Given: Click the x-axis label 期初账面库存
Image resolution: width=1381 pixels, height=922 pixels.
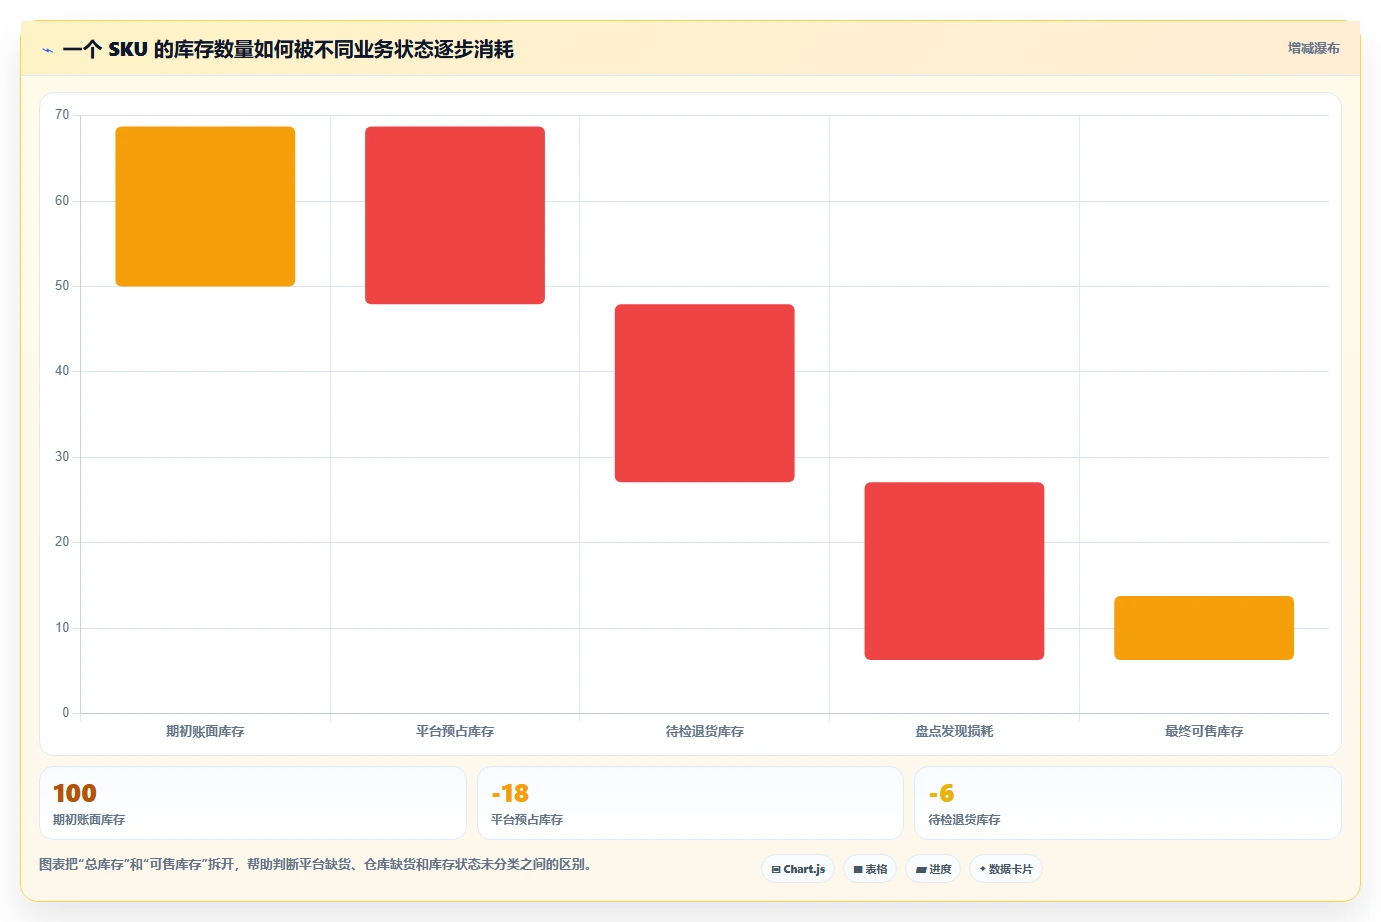Looking at the screenshot, I should pos(205,732).
